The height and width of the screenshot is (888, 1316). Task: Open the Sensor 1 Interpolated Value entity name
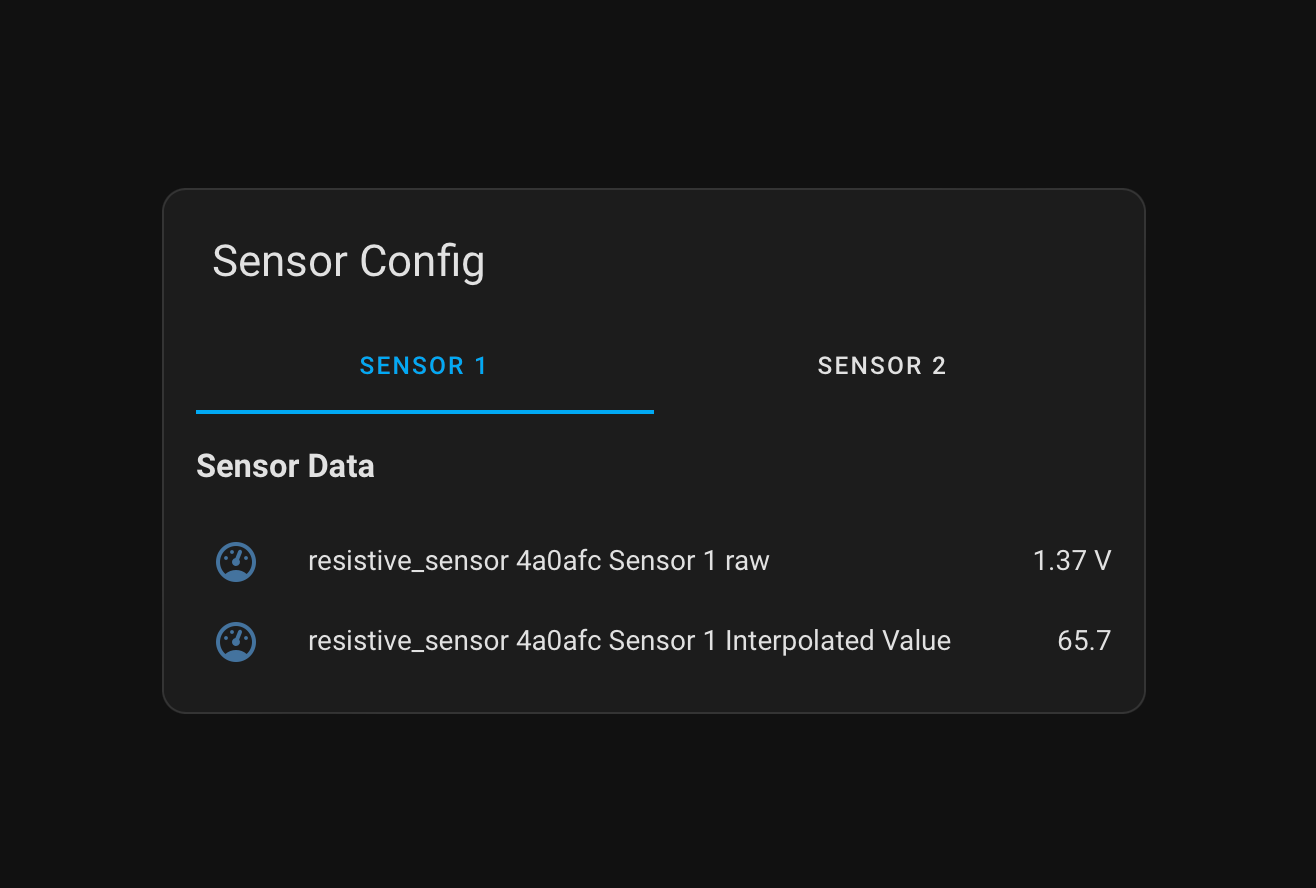pyautogui.click(x=629, y=641)
